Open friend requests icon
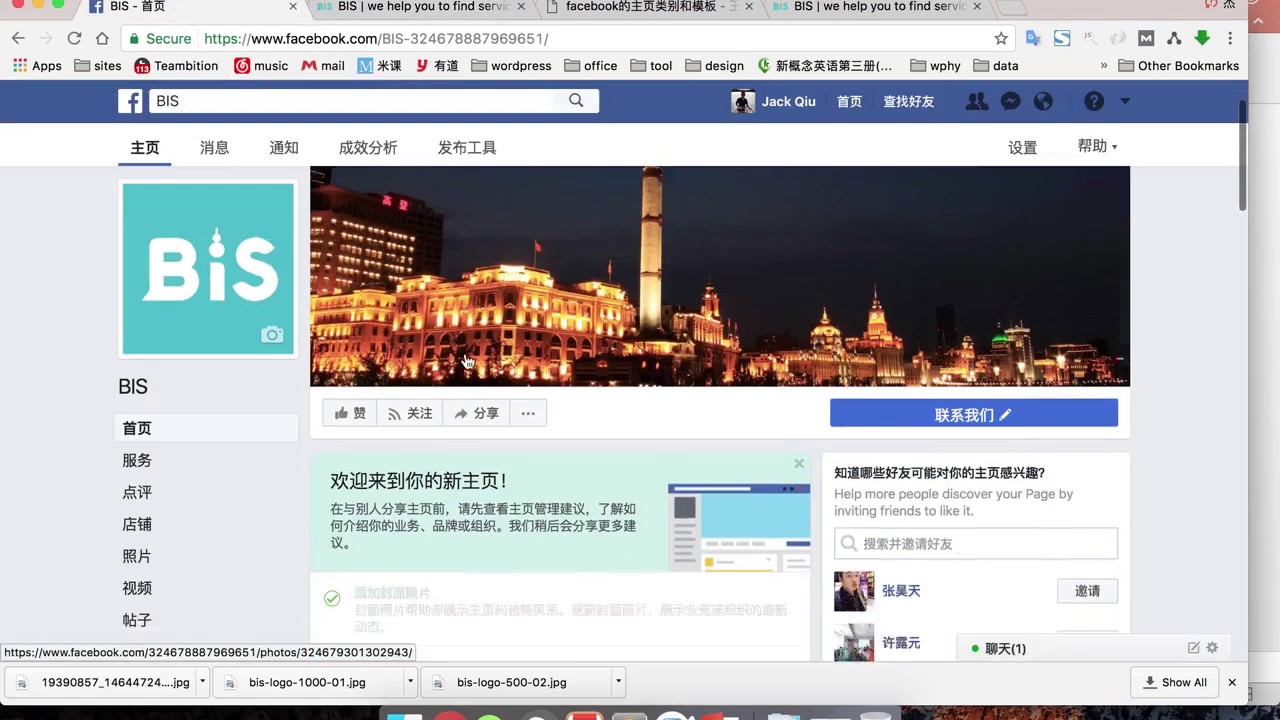Image resolution: width=1280 pixels, height=720 pixels. pos(977,101)
